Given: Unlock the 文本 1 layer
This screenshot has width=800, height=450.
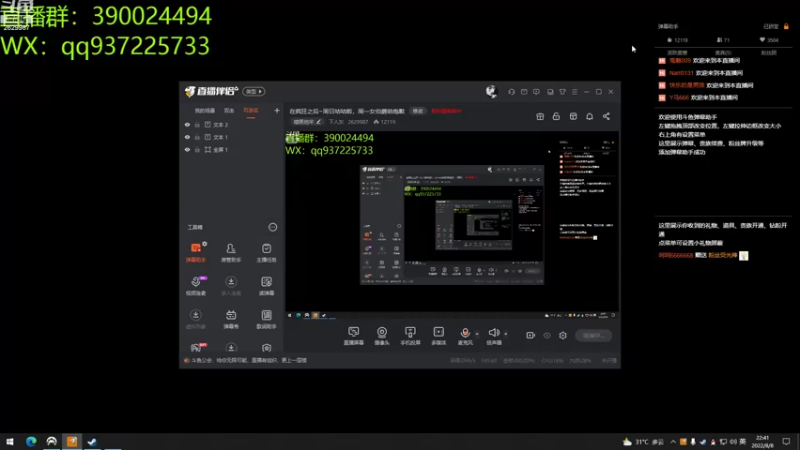Looking at the screenshot, I should coord(197,137).
